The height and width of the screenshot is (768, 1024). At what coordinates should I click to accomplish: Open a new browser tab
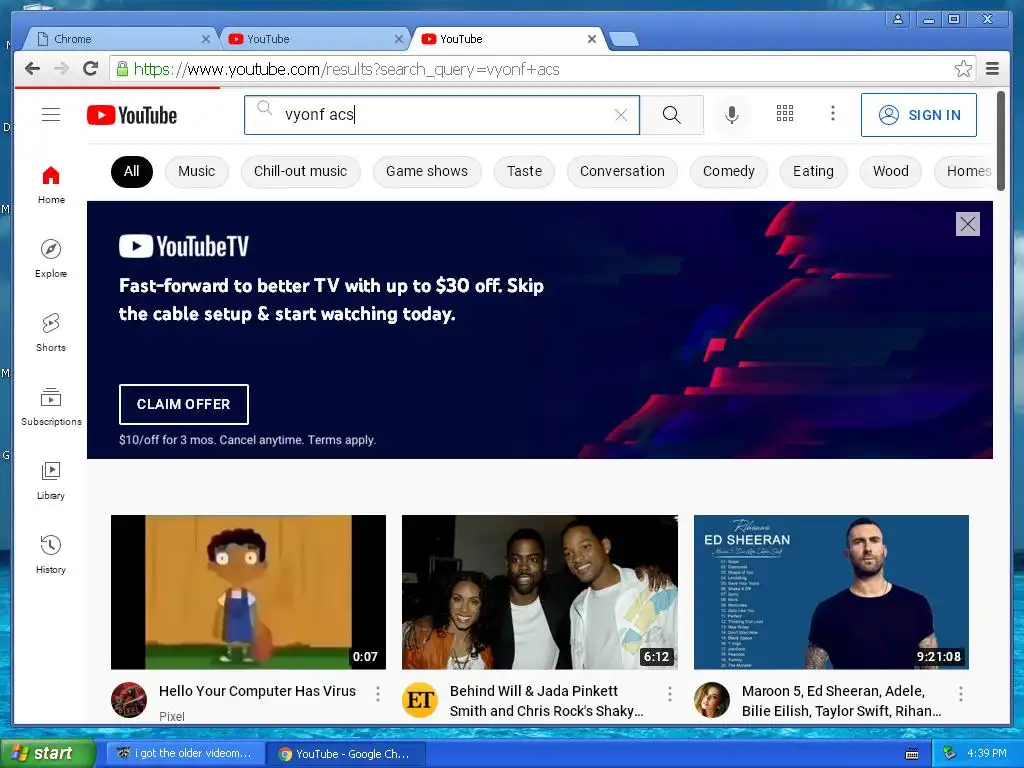click(x=624, y=39)
